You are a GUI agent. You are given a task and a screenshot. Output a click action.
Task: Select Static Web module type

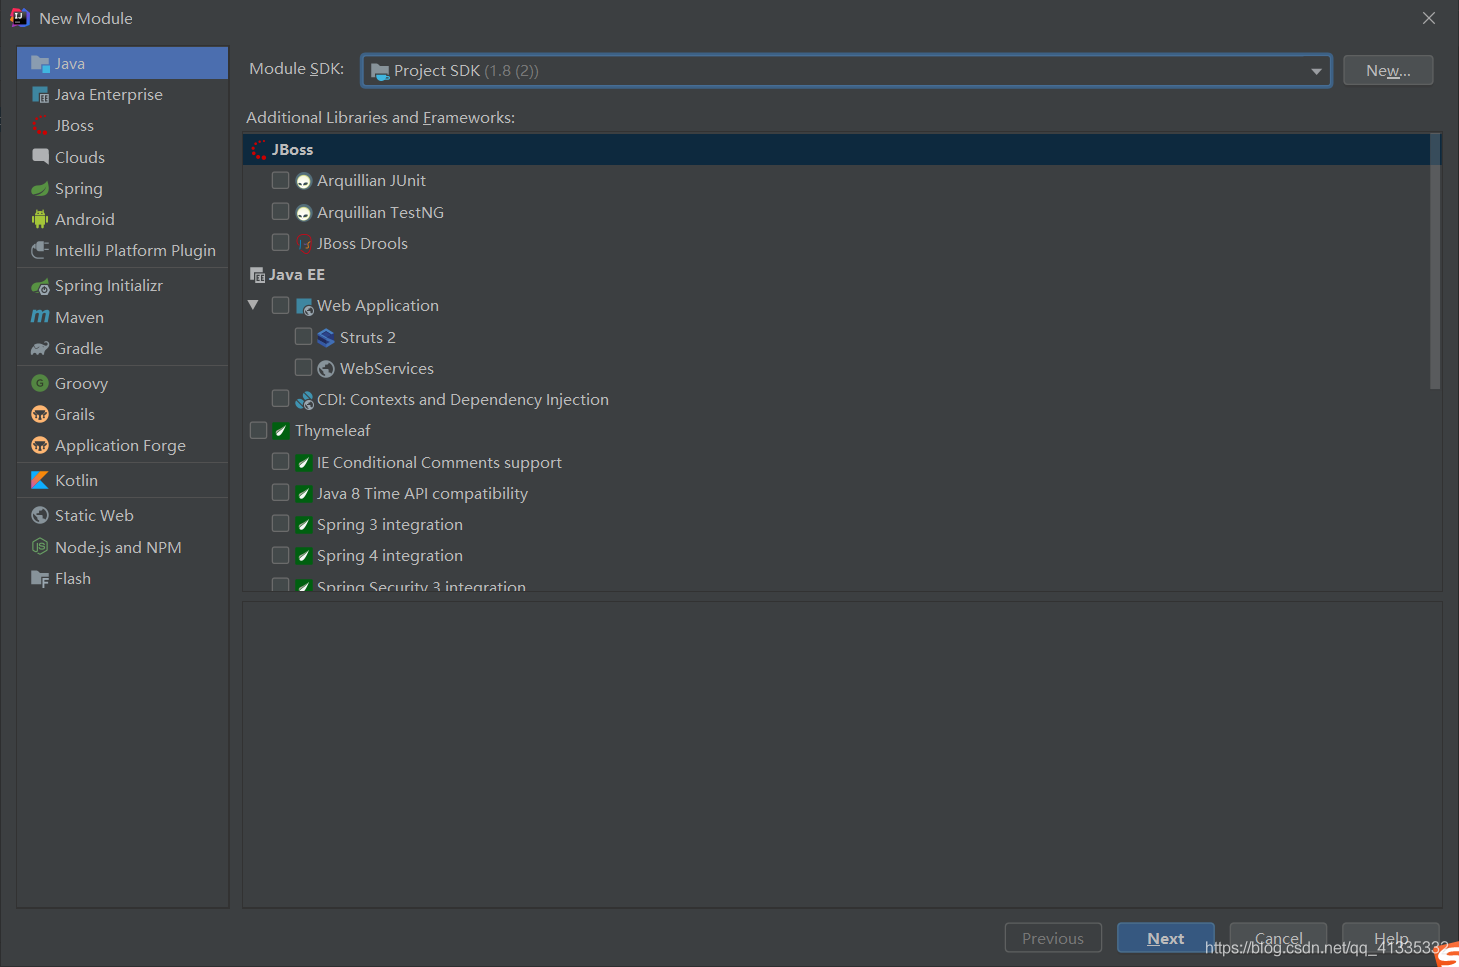click(122, 515)
